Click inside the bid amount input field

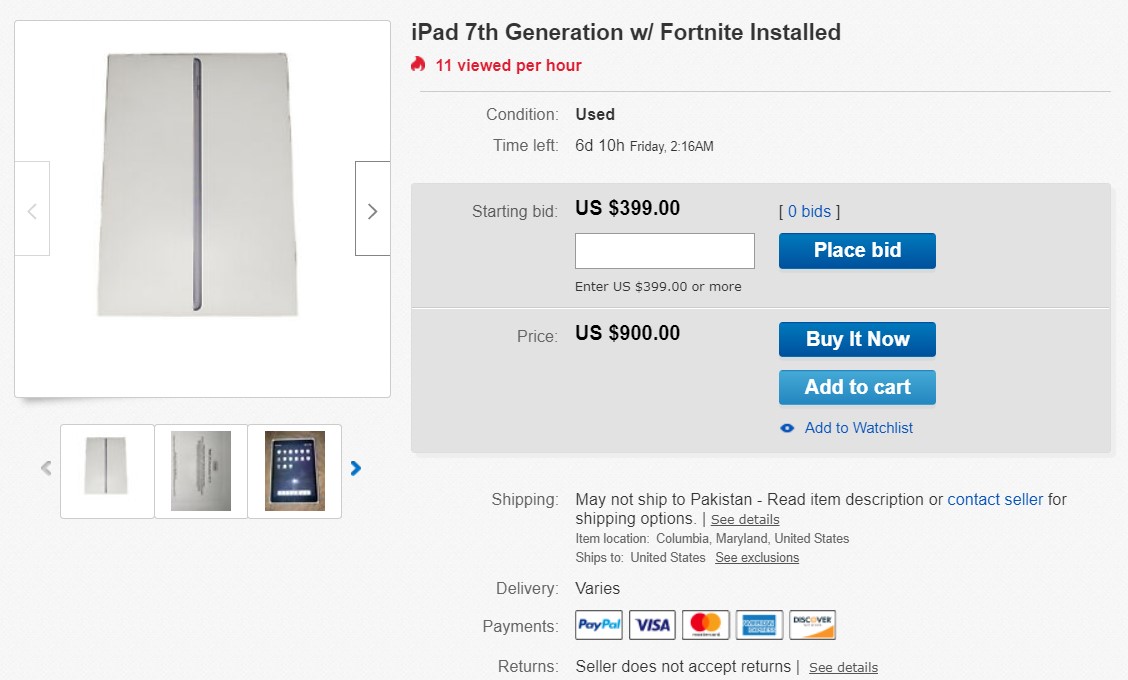[664, 250]
